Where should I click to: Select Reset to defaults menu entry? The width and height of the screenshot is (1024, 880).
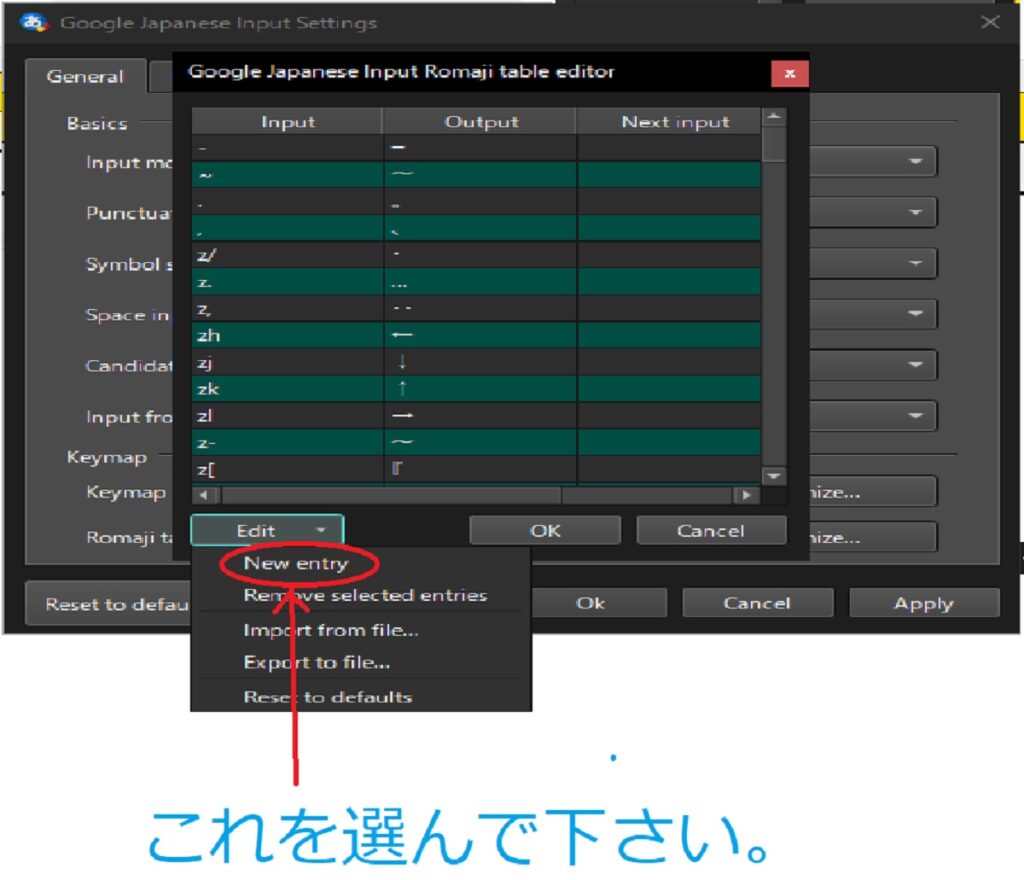(x=327, y=697)
